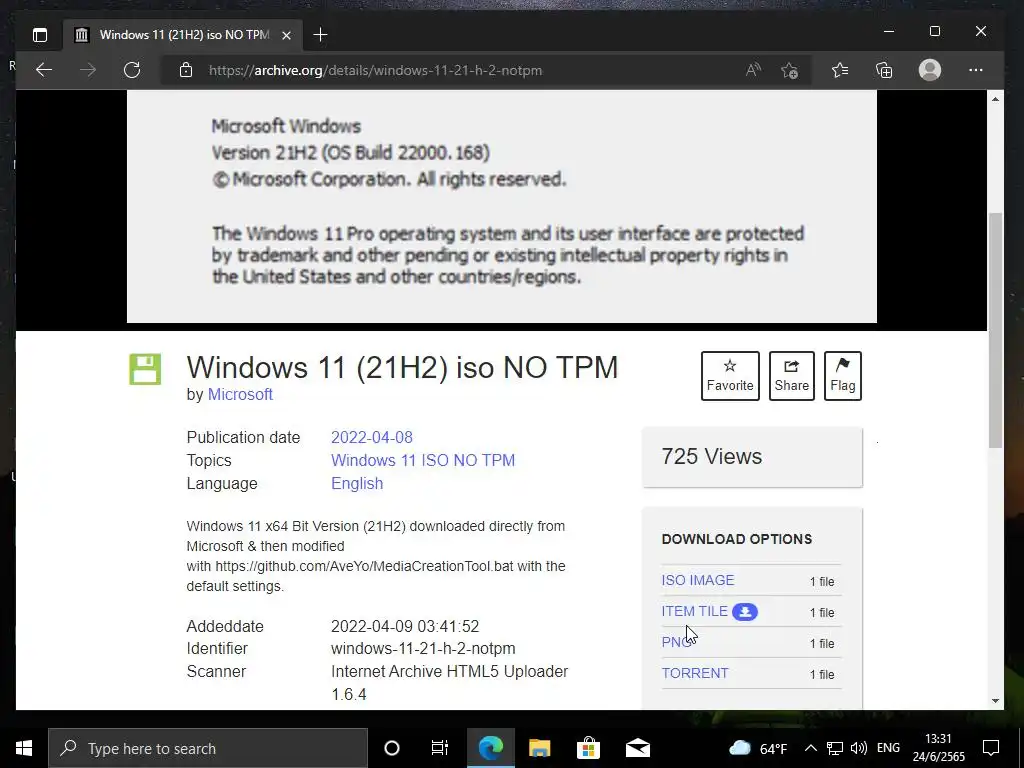The height and width of the screenshot is (768, 1024).
Task: Open Cortana from the taskbar
Action: [x=391, y=748]
